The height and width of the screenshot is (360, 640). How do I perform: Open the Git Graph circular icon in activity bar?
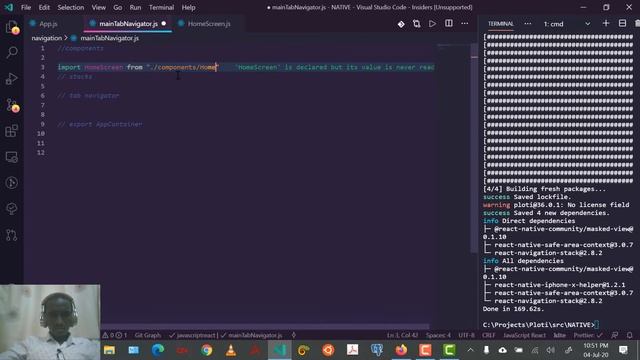(x=11, y=183)
